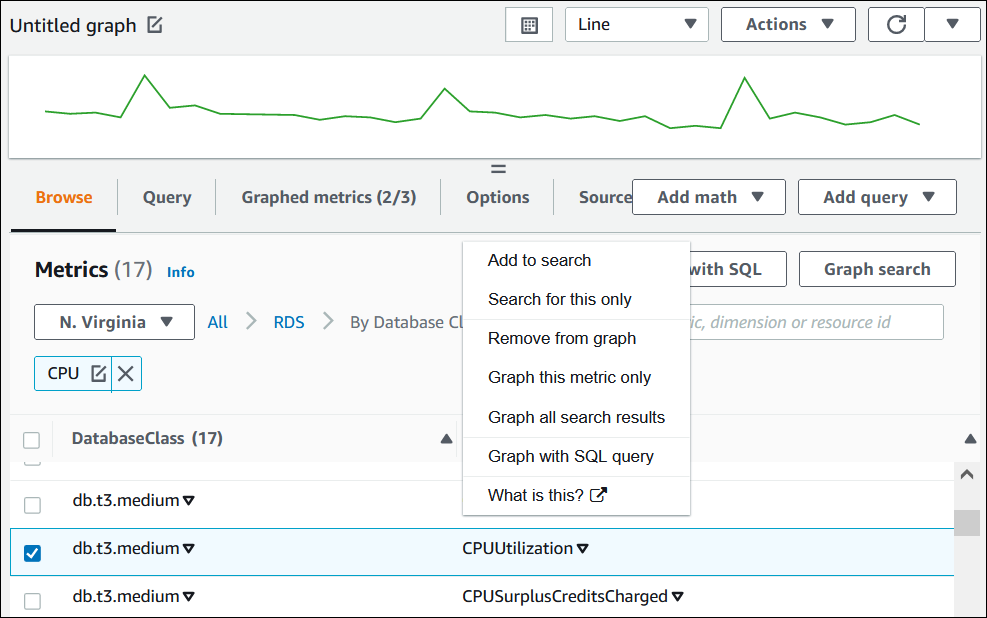
Task: Sort the DatabaseClass column with its arrow
Action: [x=444, y=438]
